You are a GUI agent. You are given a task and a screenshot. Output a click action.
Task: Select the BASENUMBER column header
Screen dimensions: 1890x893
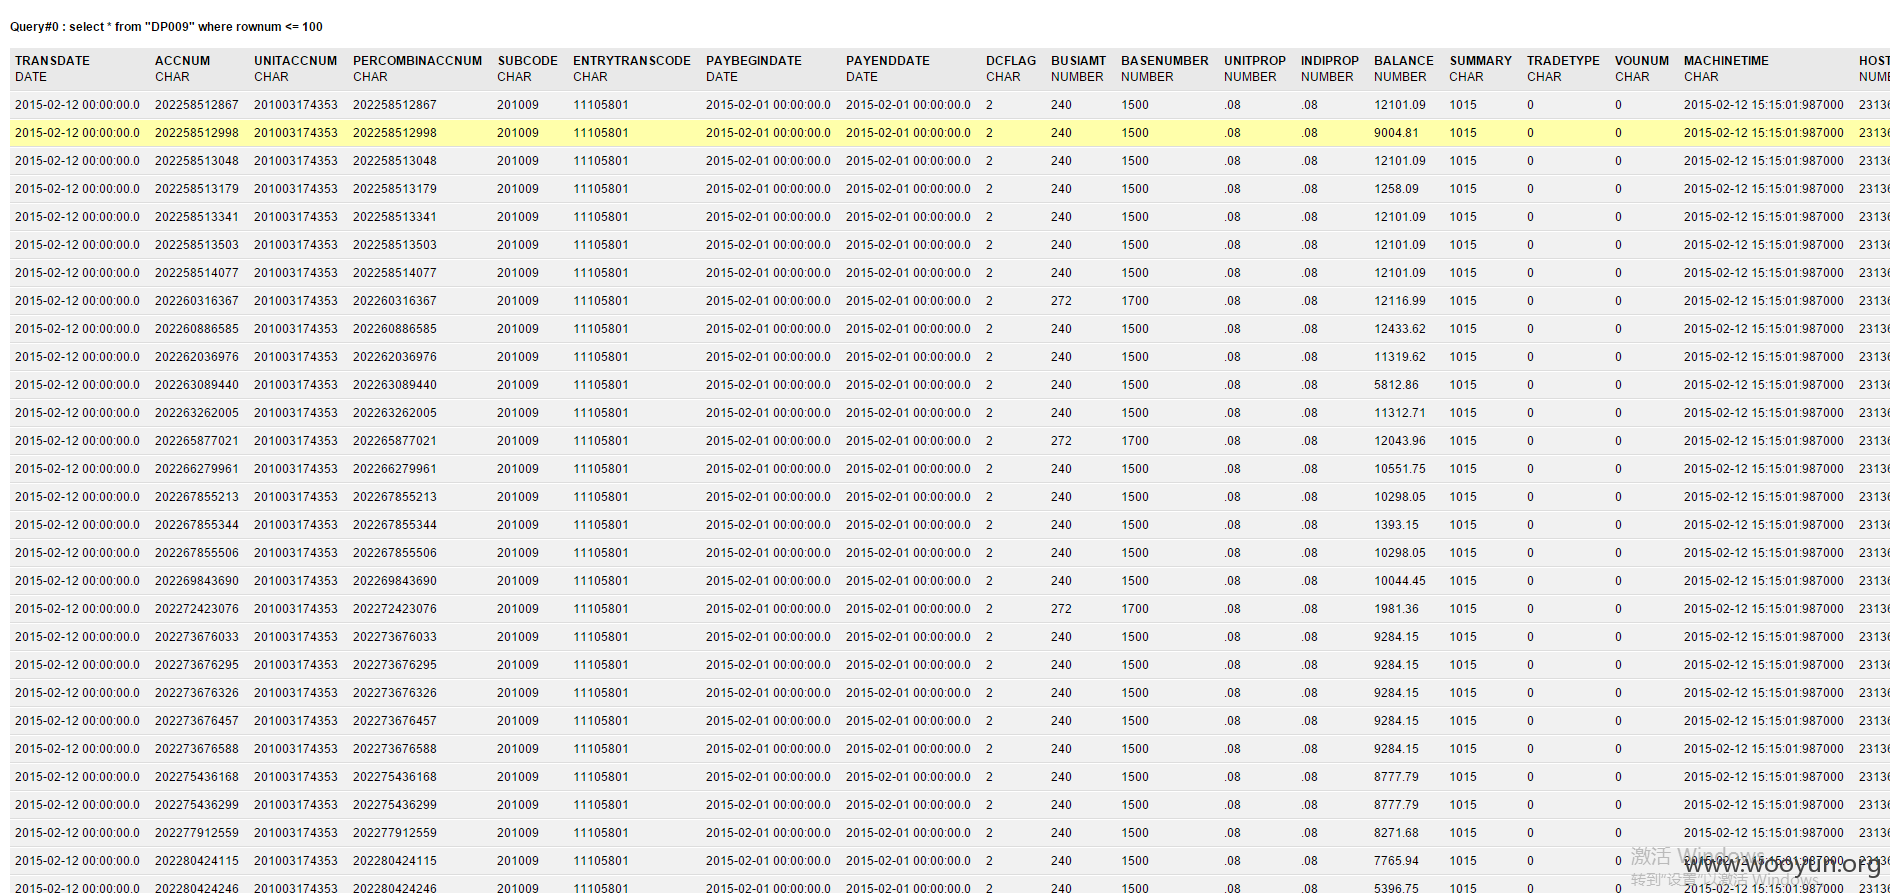(x=1164, y=61)
